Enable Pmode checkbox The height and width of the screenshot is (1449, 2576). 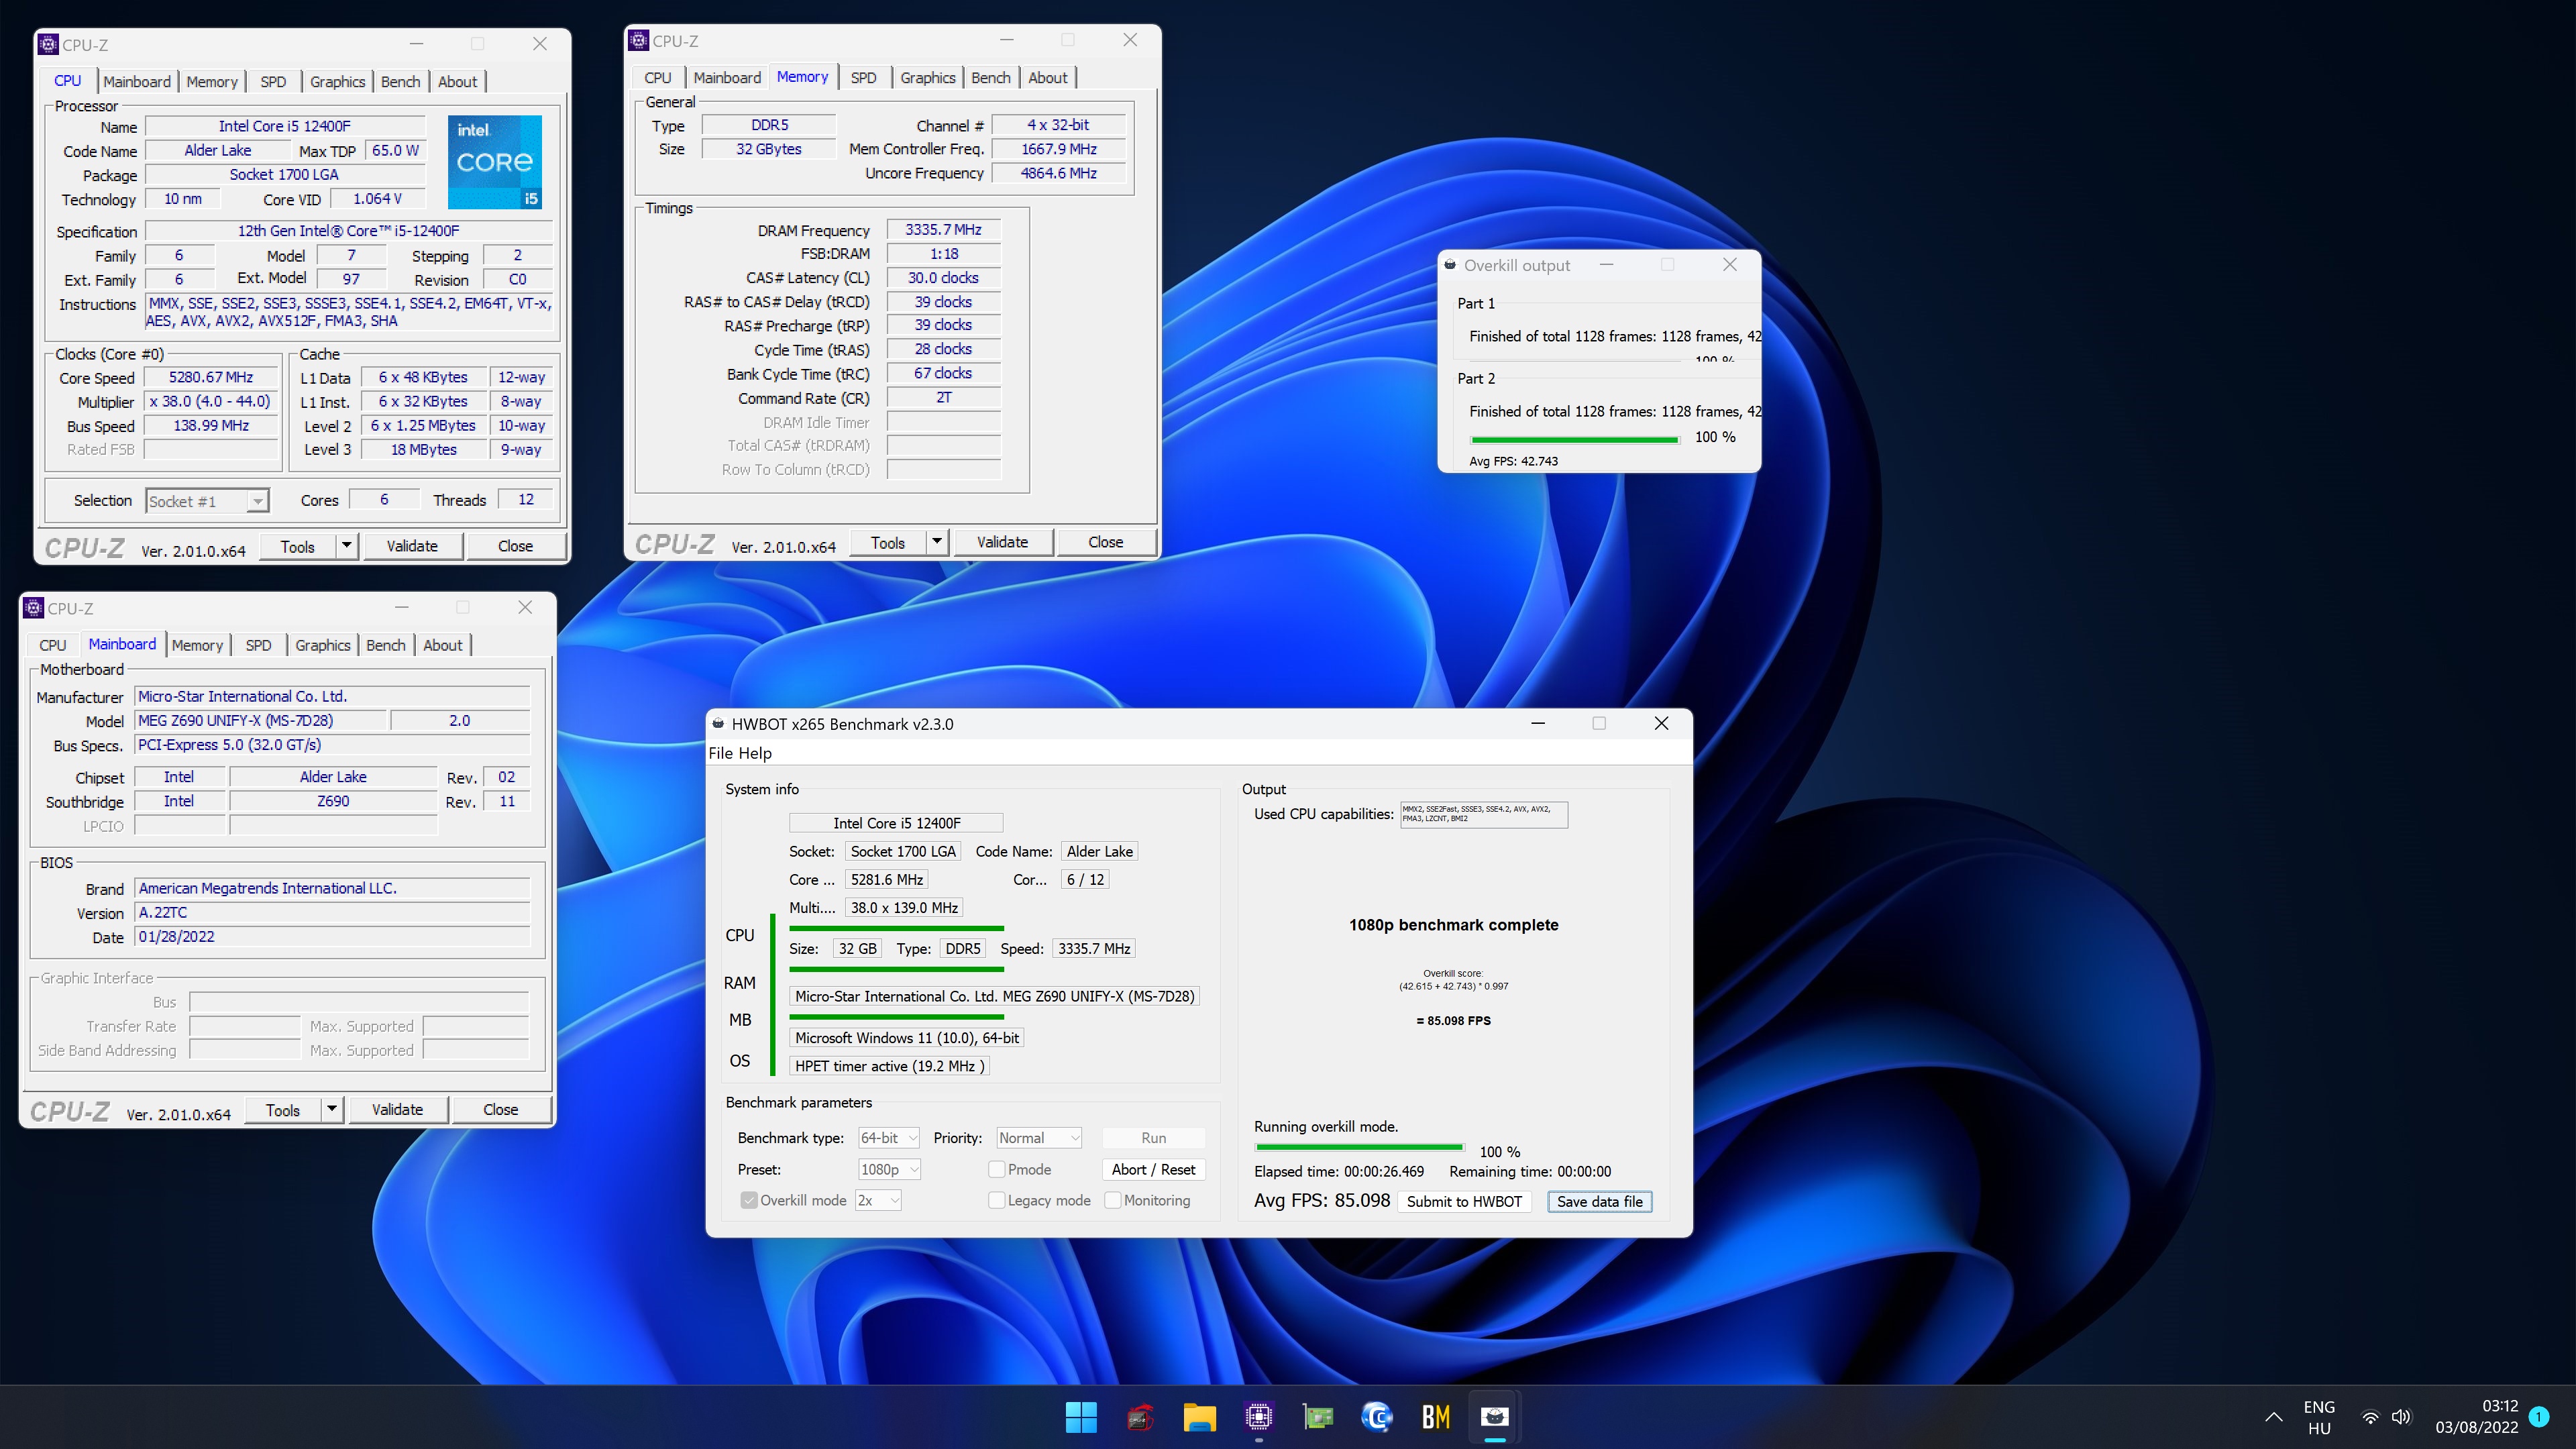pyautogui.click(x=996, y=1169)
